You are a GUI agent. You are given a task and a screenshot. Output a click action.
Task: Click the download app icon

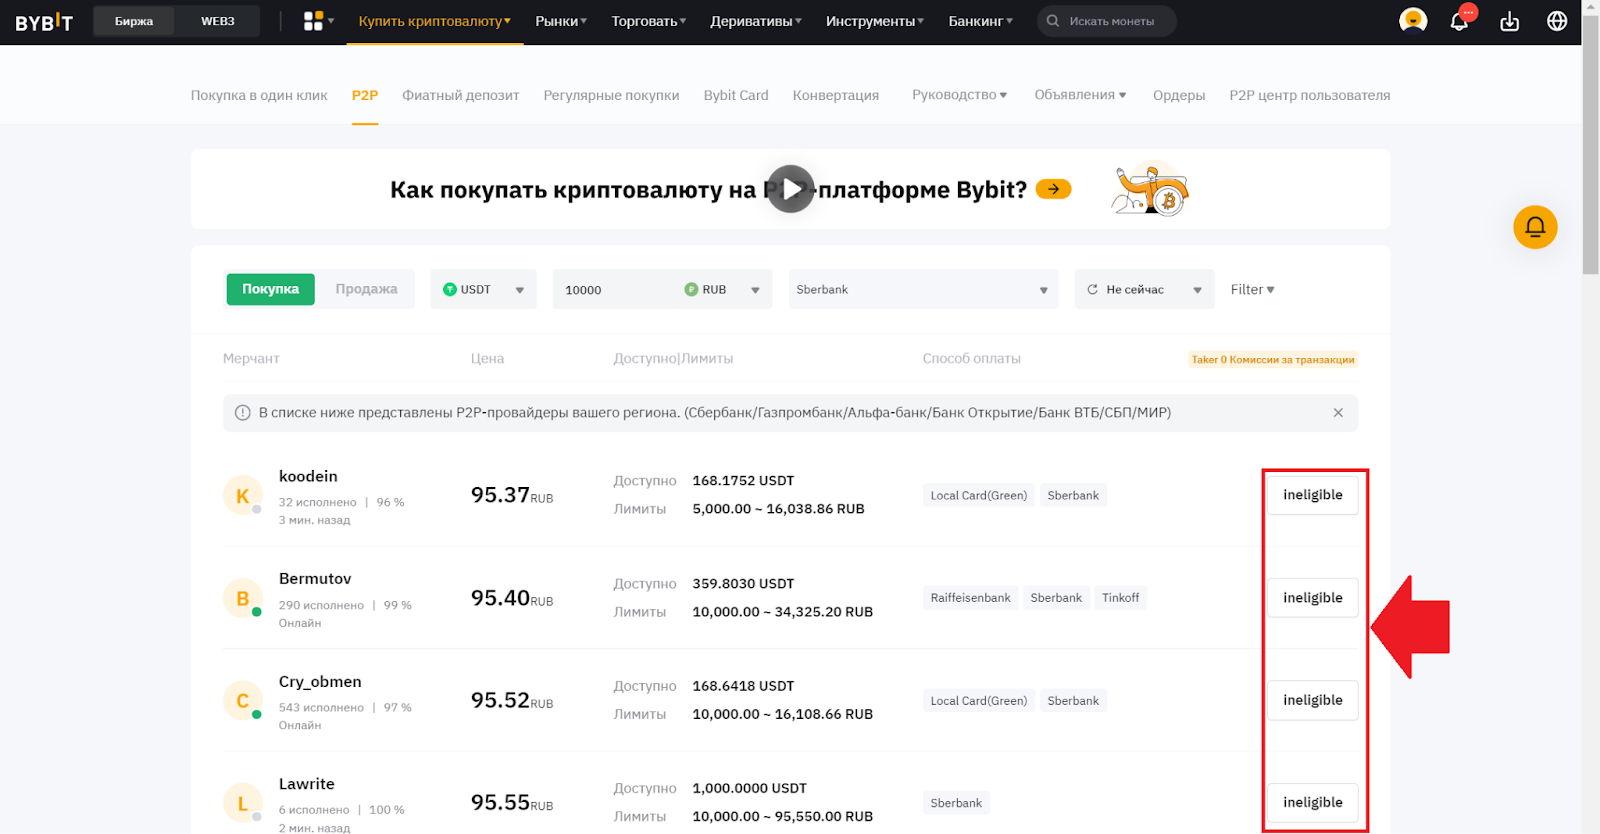[1510, 21]
